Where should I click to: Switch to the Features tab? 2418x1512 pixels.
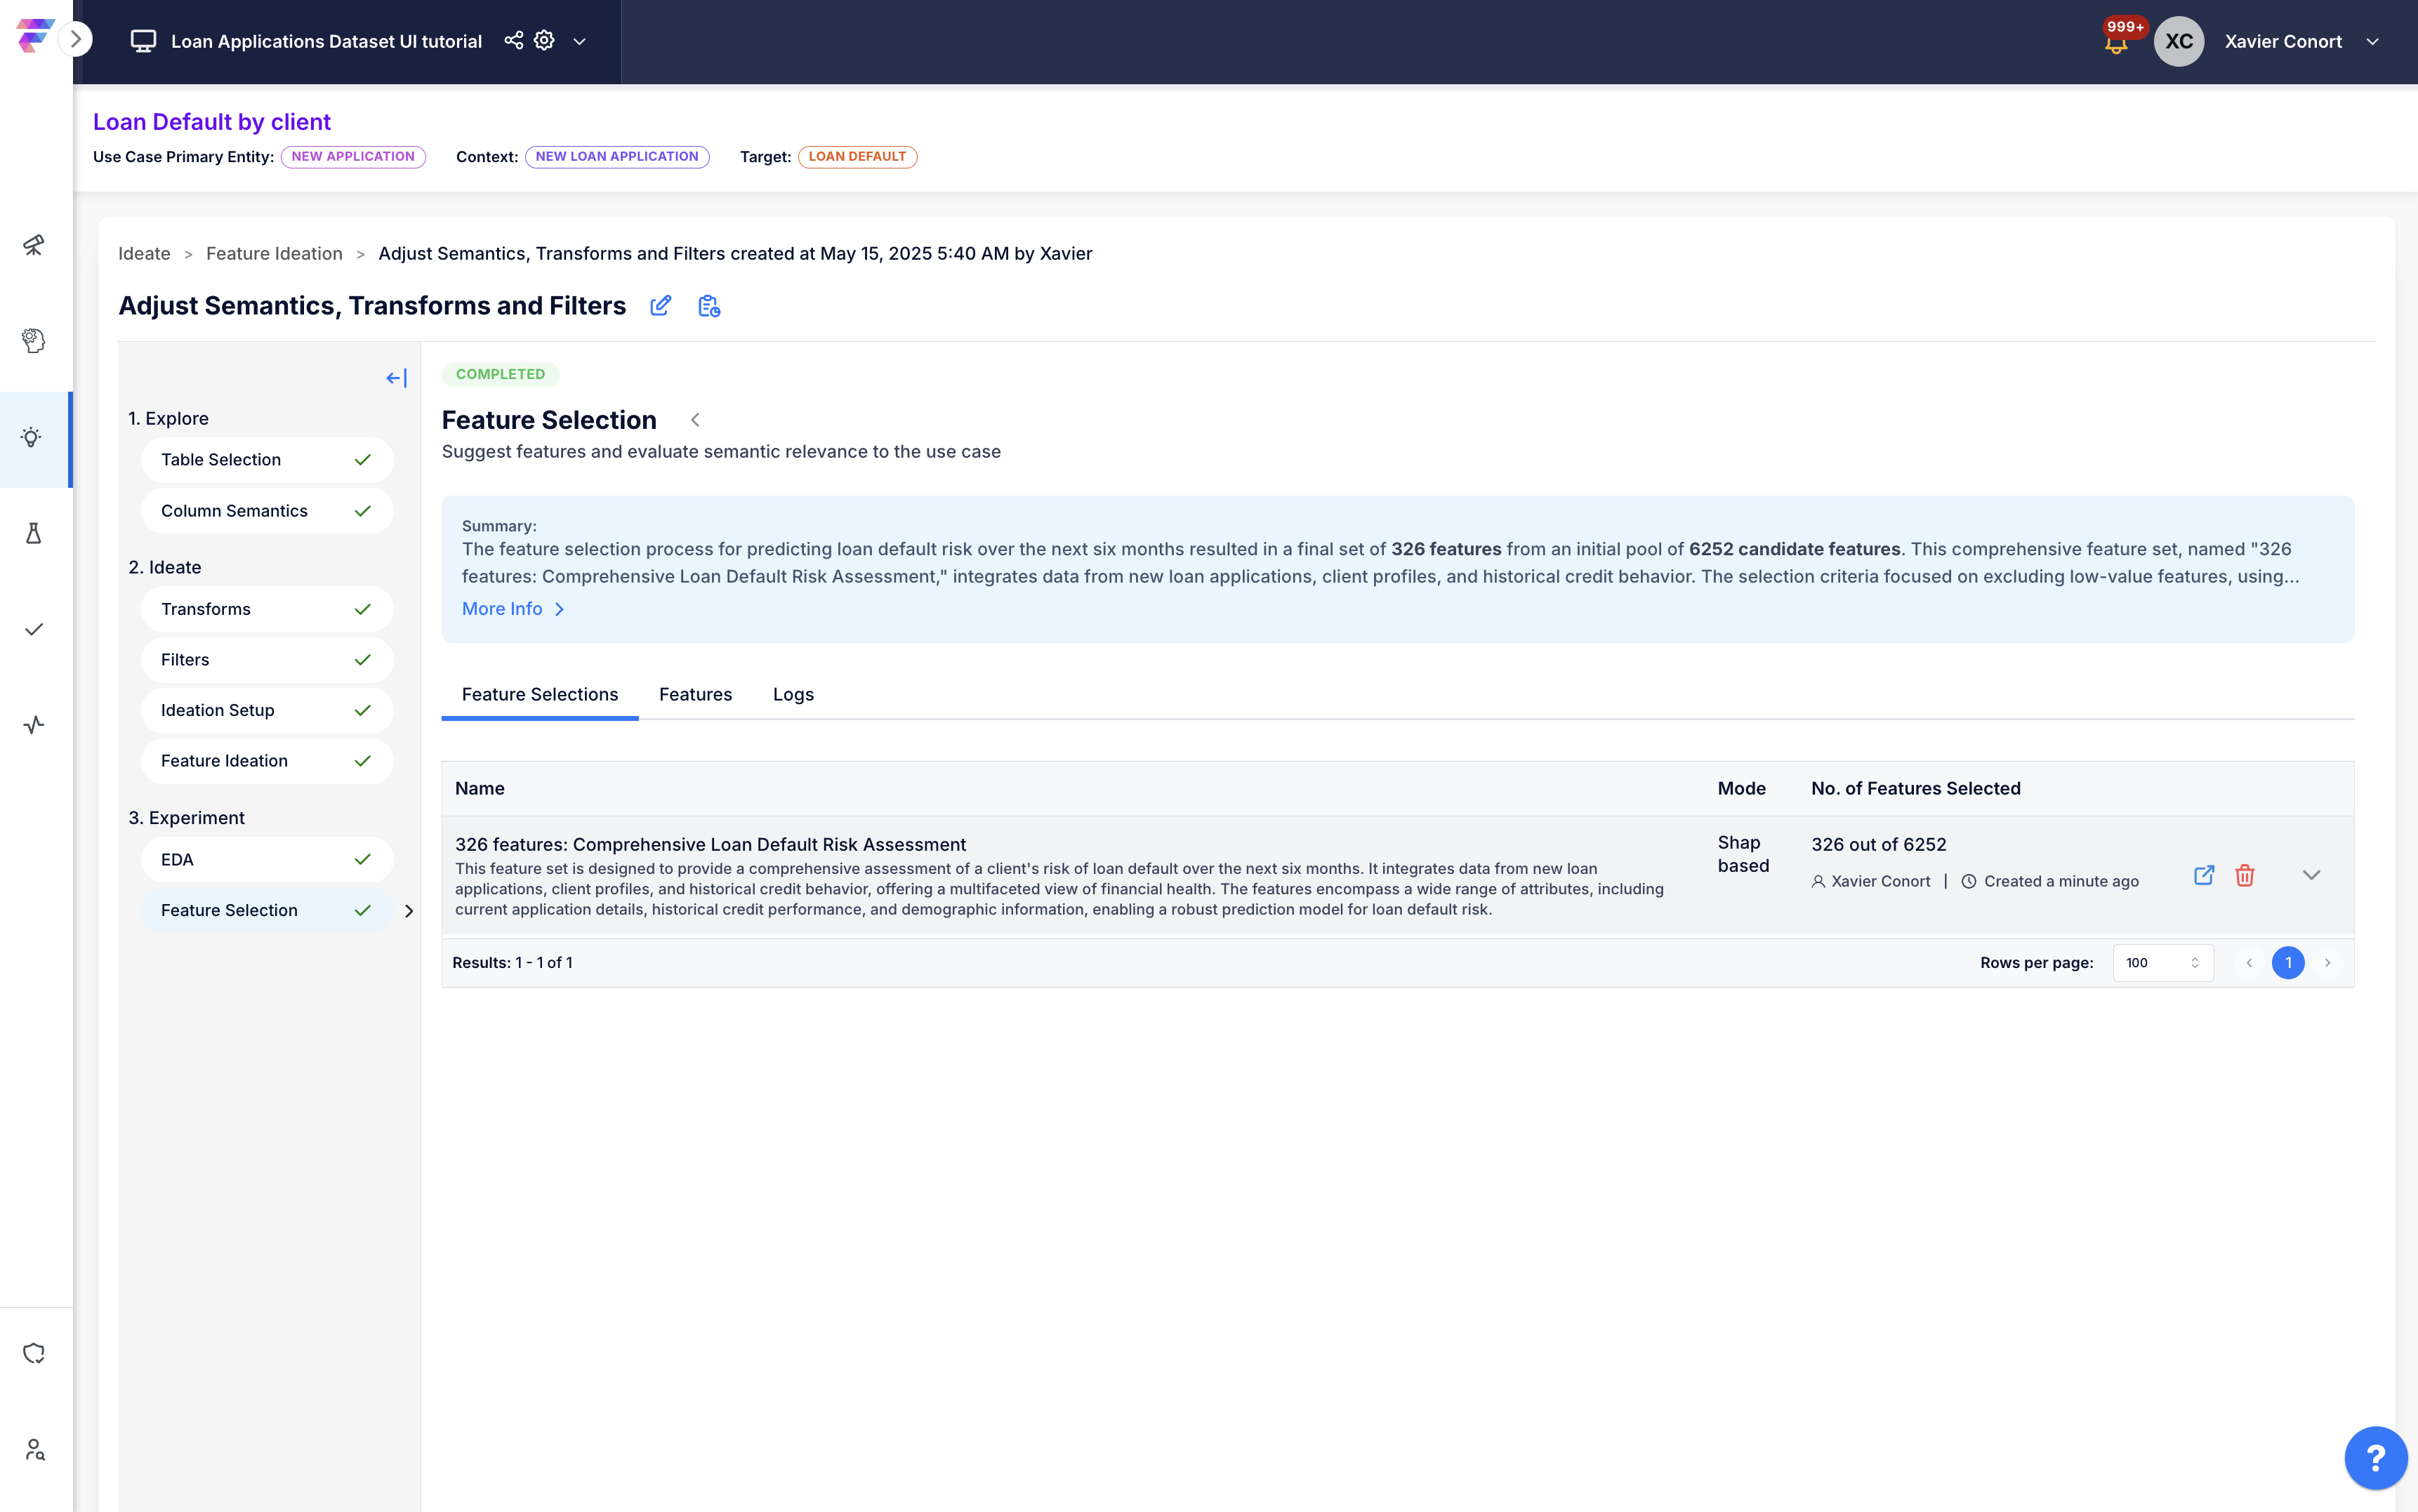click(695, 694)
